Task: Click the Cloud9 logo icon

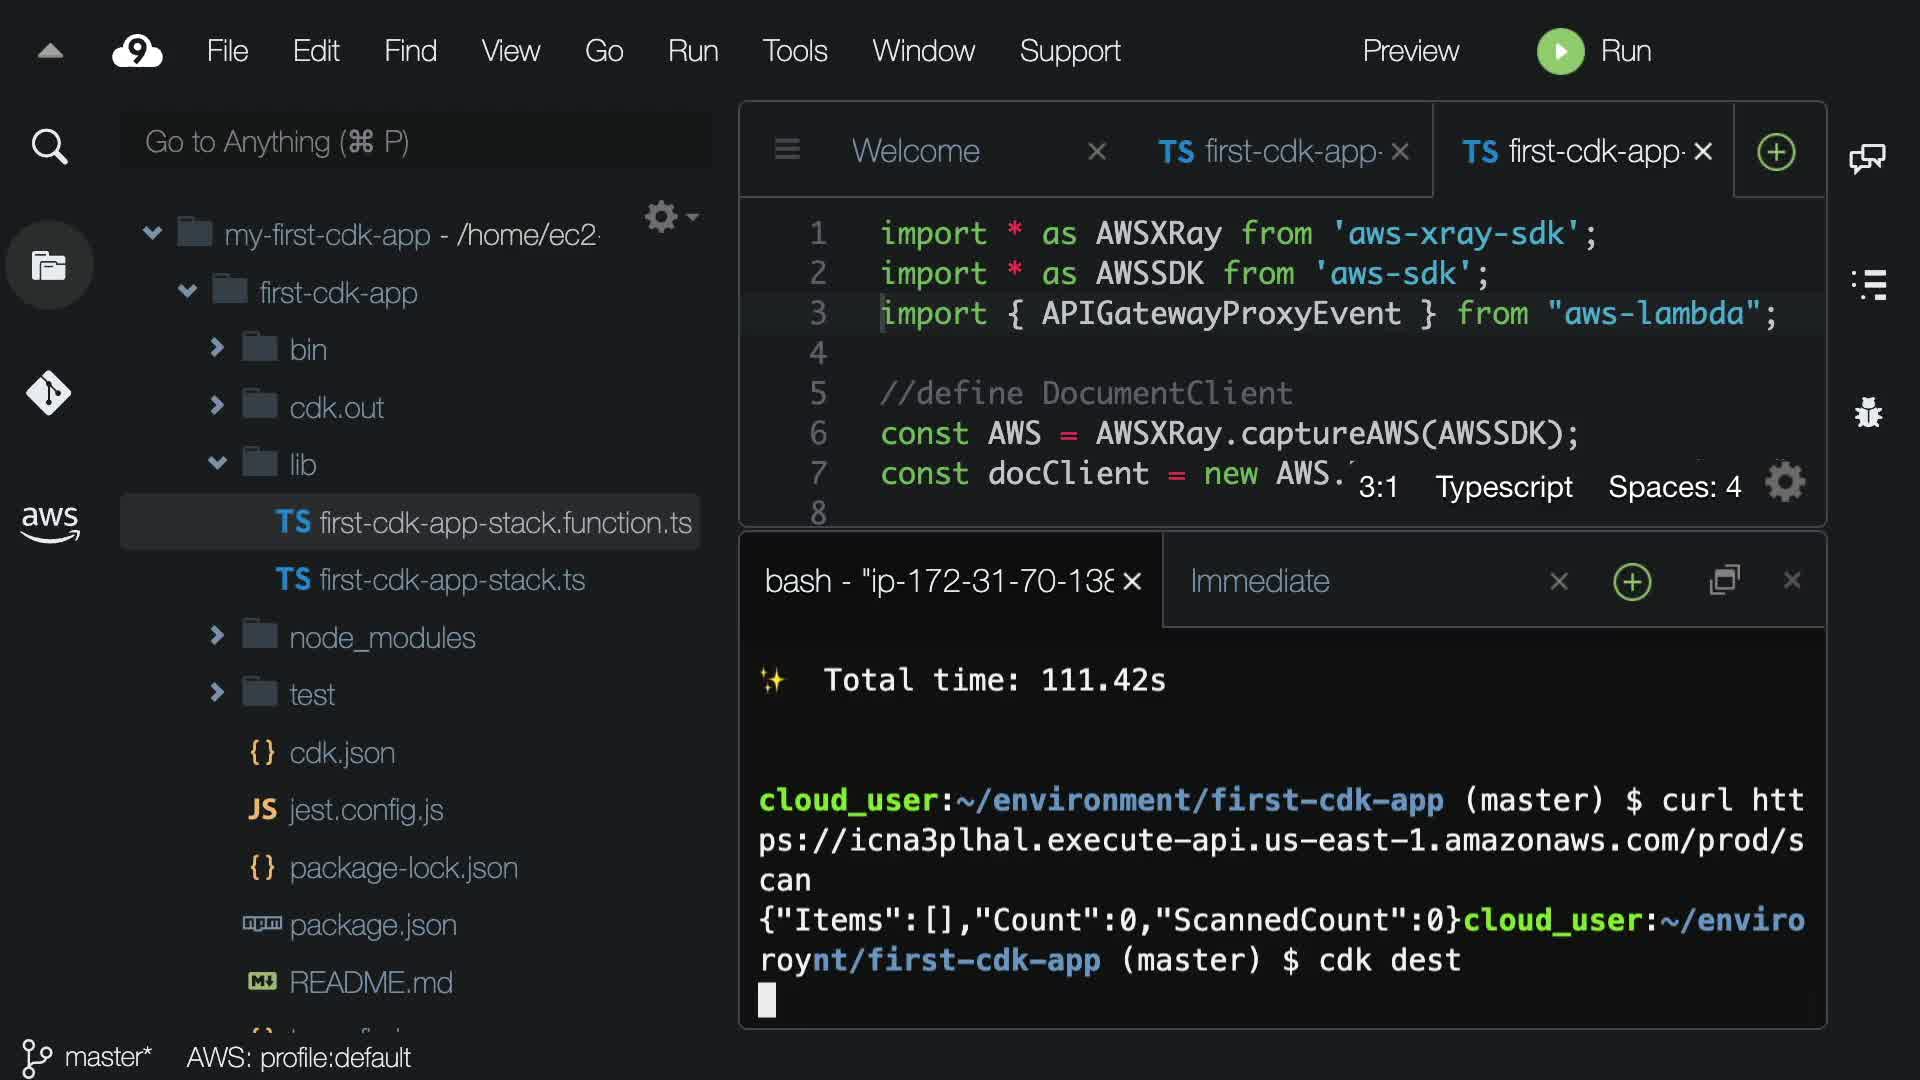Action: [137, 51]
